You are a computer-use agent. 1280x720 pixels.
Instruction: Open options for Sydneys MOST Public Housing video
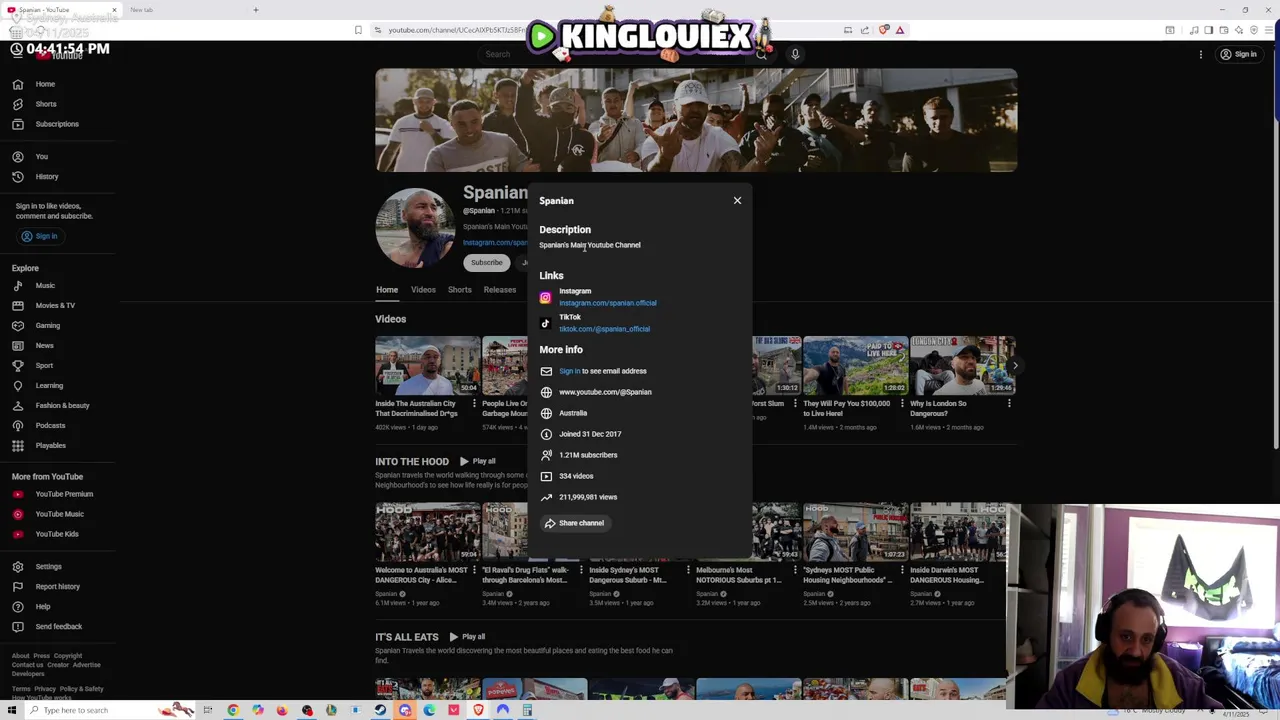point(902,570)
